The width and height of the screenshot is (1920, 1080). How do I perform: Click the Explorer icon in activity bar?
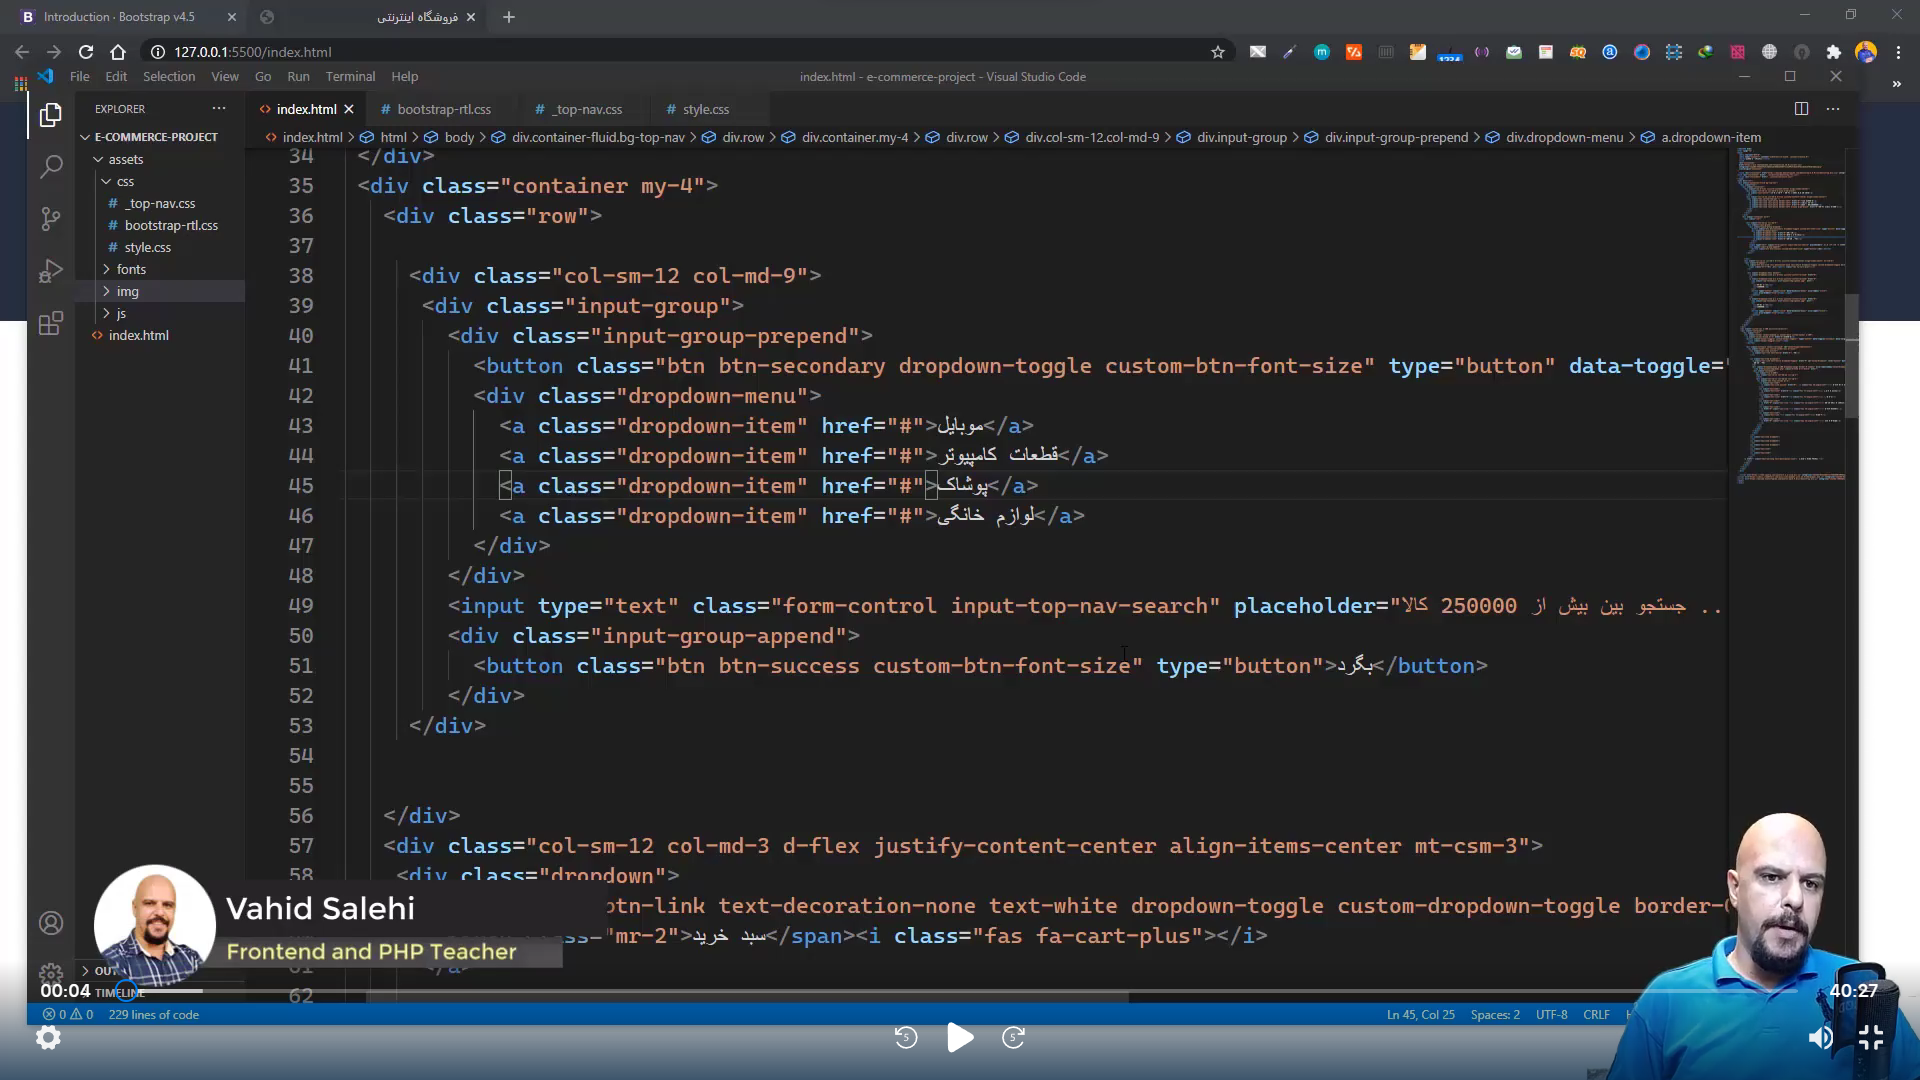point(50,115)
